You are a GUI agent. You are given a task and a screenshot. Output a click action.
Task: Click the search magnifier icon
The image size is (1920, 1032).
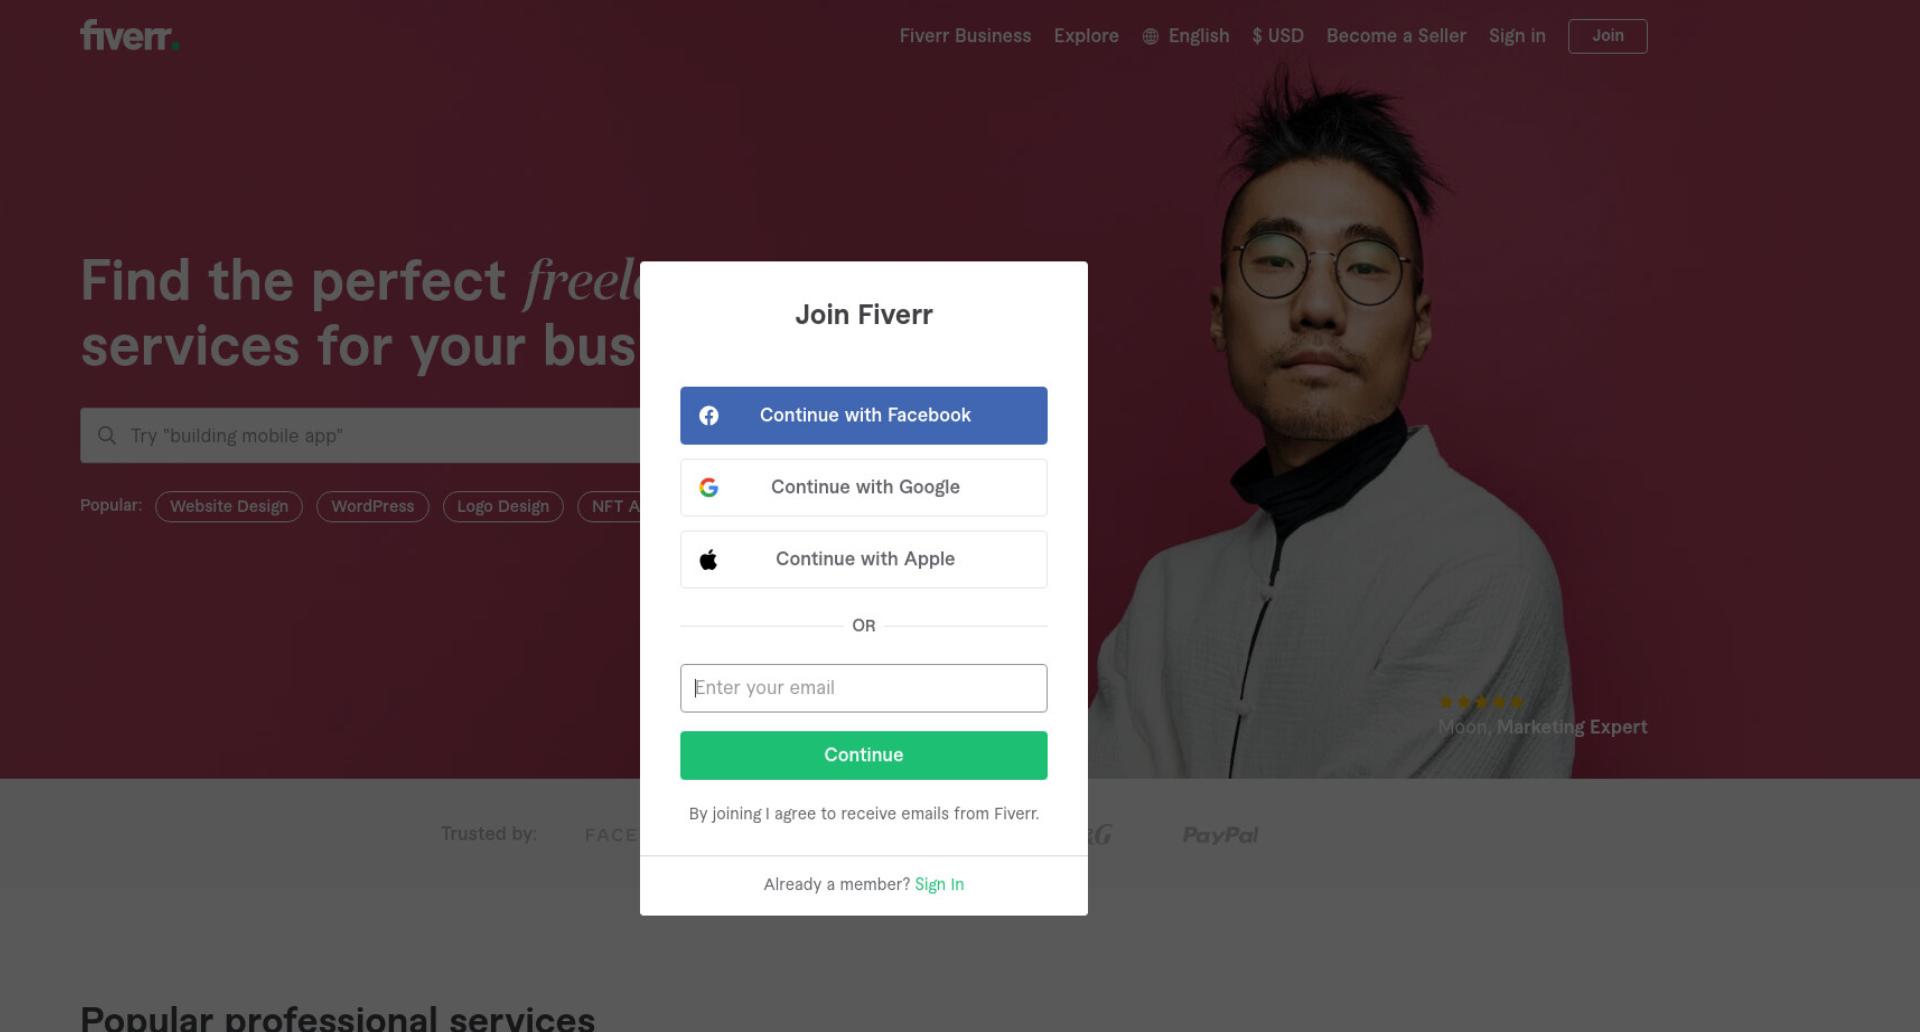(107, 435)
